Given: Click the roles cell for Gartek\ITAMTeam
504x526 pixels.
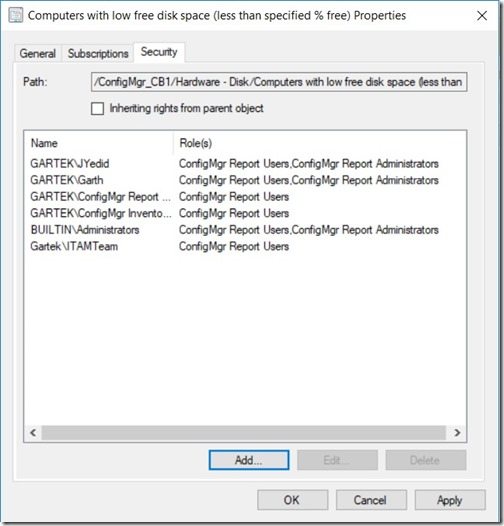Looking at the screenshot, I should [x=234, y=247].
